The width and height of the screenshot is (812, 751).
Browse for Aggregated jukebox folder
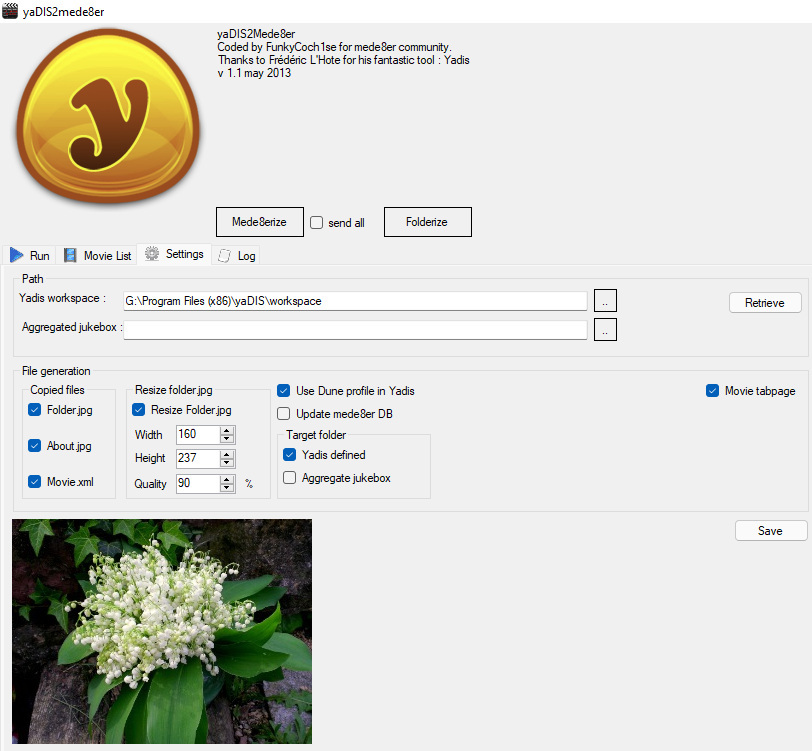click(x=605, y=329)
